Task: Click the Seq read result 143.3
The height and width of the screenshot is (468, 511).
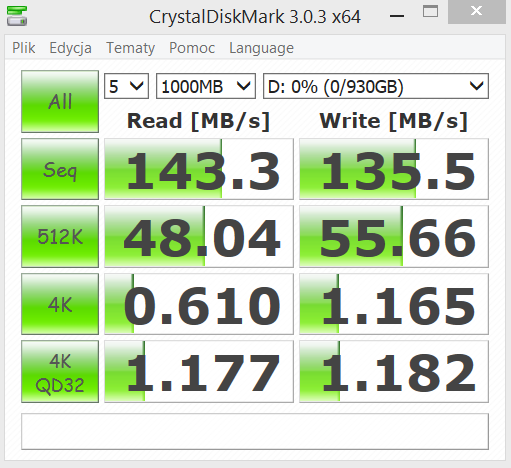Action: click(199, 169)
